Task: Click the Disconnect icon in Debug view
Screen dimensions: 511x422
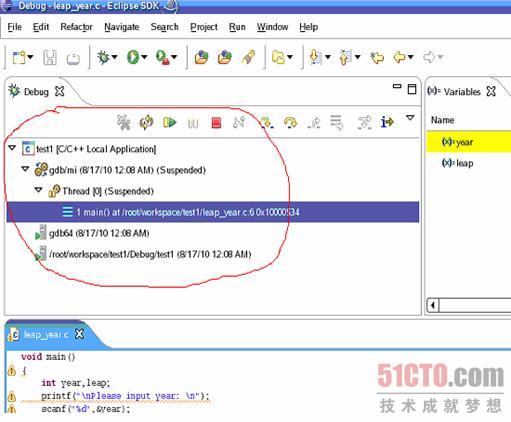Action: pos(239,122)
